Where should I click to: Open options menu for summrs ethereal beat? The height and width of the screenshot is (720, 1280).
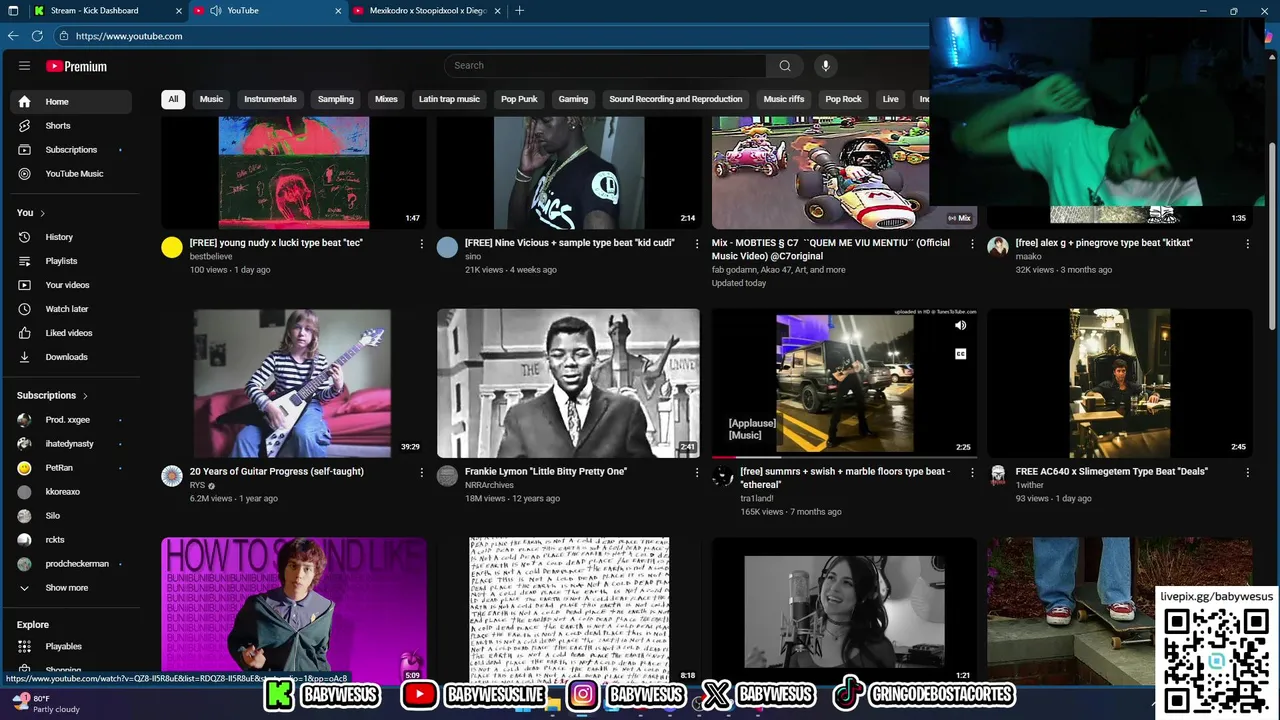[x=972, y=472]
